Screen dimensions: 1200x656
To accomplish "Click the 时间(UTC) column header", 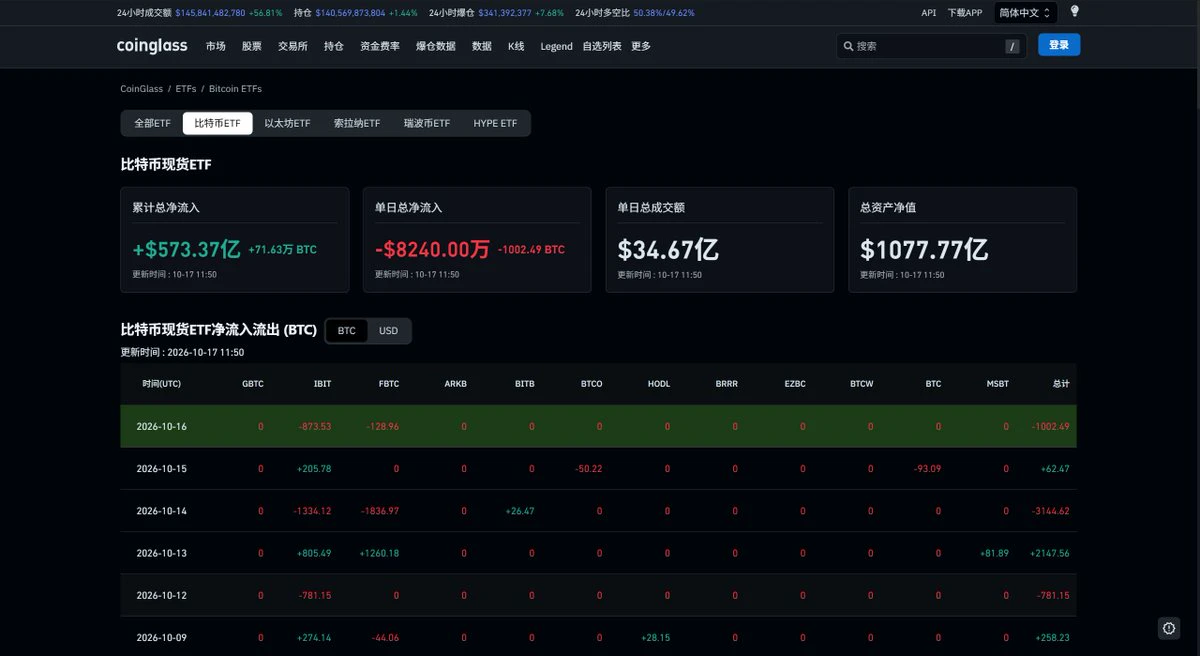I will point(162,384).
